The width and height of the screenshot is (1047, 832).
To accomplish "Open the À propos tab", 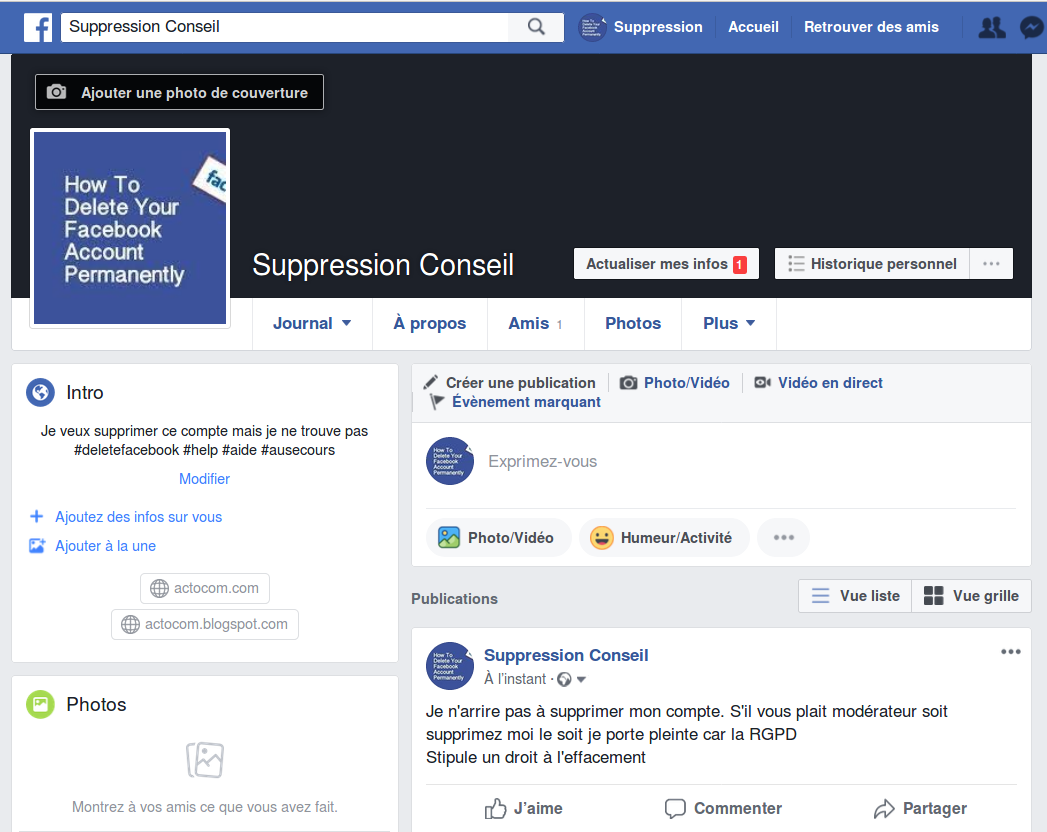I will (430, 324).
